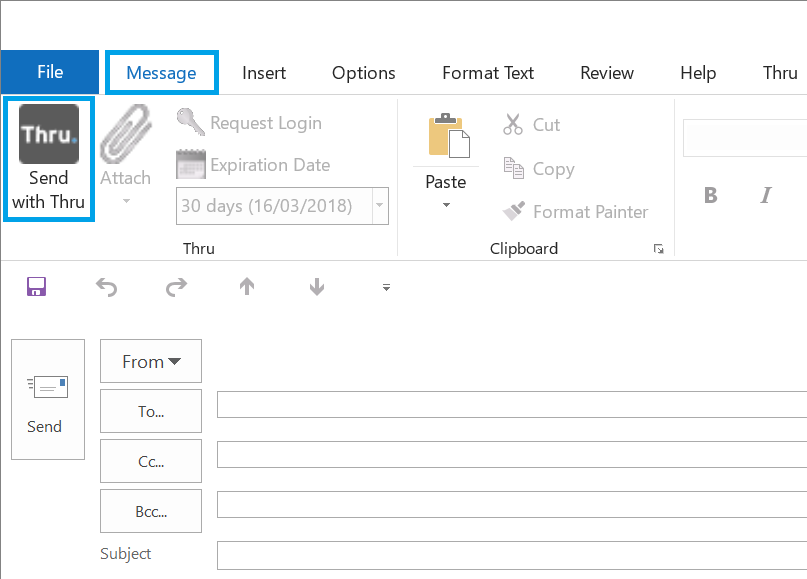Click the Copy icon

(513, 168)
